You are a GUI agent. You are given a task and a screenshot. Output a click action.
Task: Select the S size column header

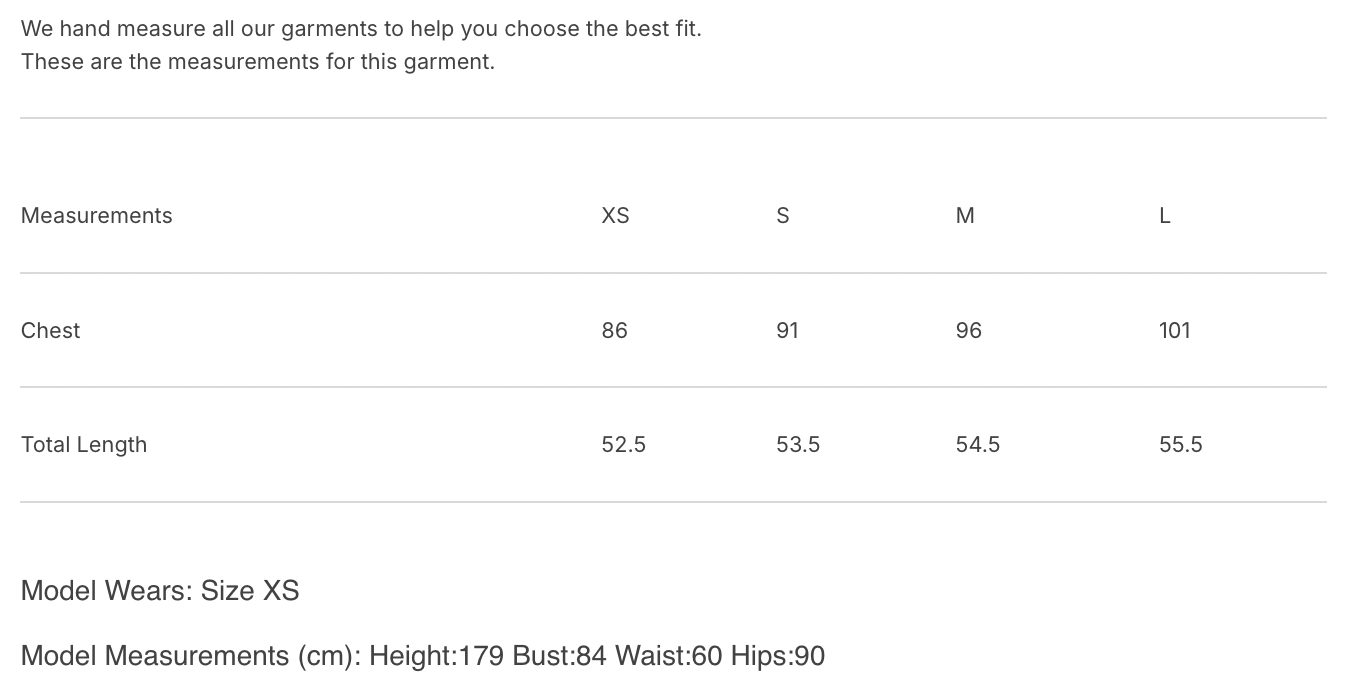pyautogui.click(x=783, y=216)
